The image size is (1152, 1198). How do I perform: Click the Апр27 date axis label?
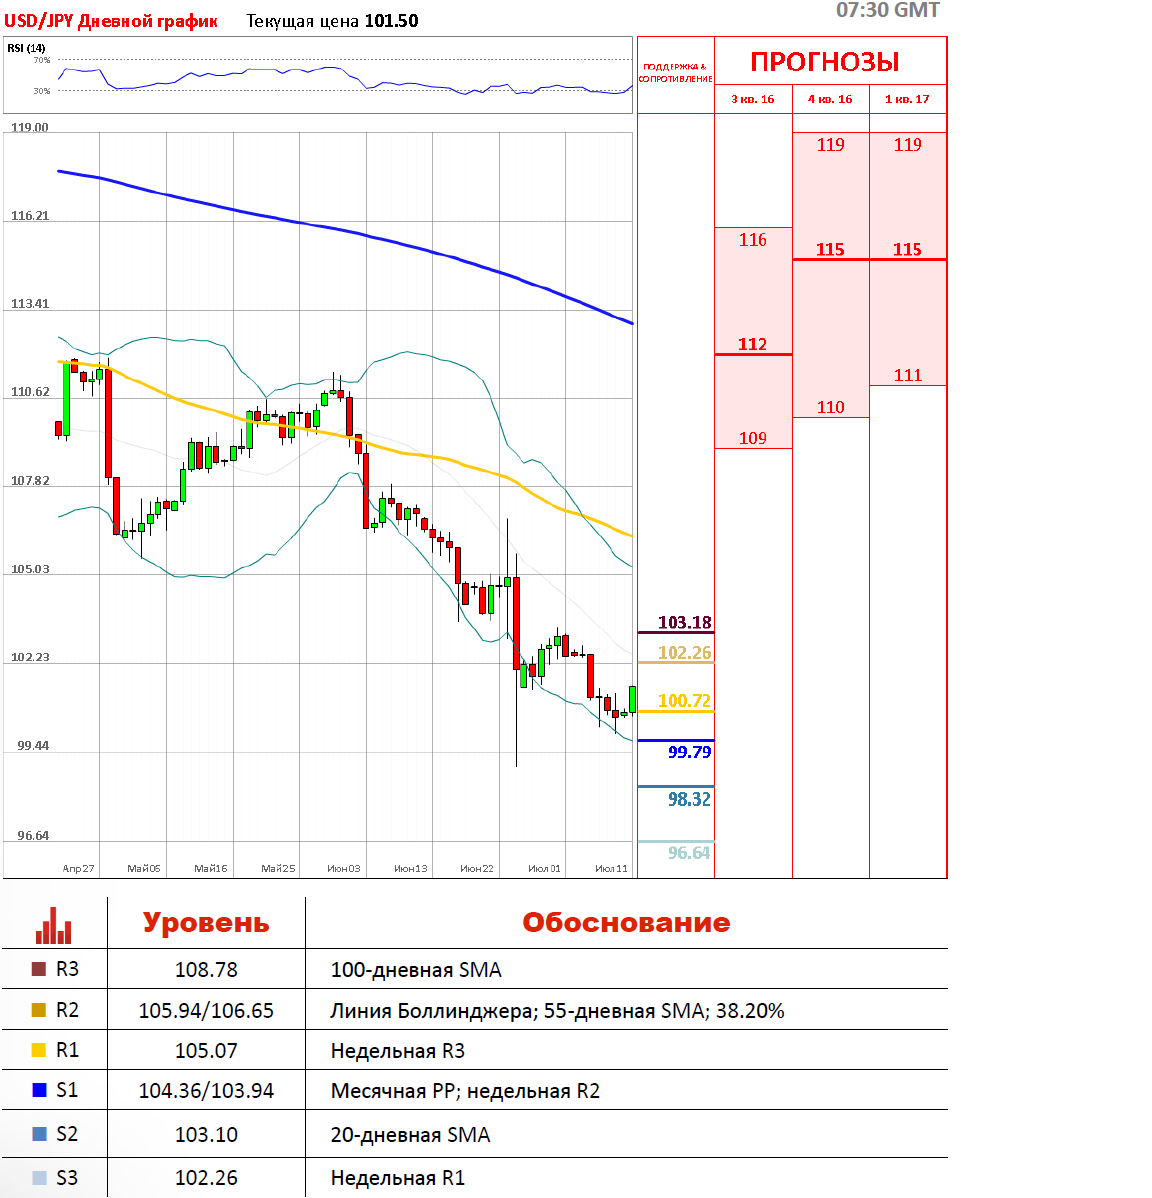coord(78,869)
